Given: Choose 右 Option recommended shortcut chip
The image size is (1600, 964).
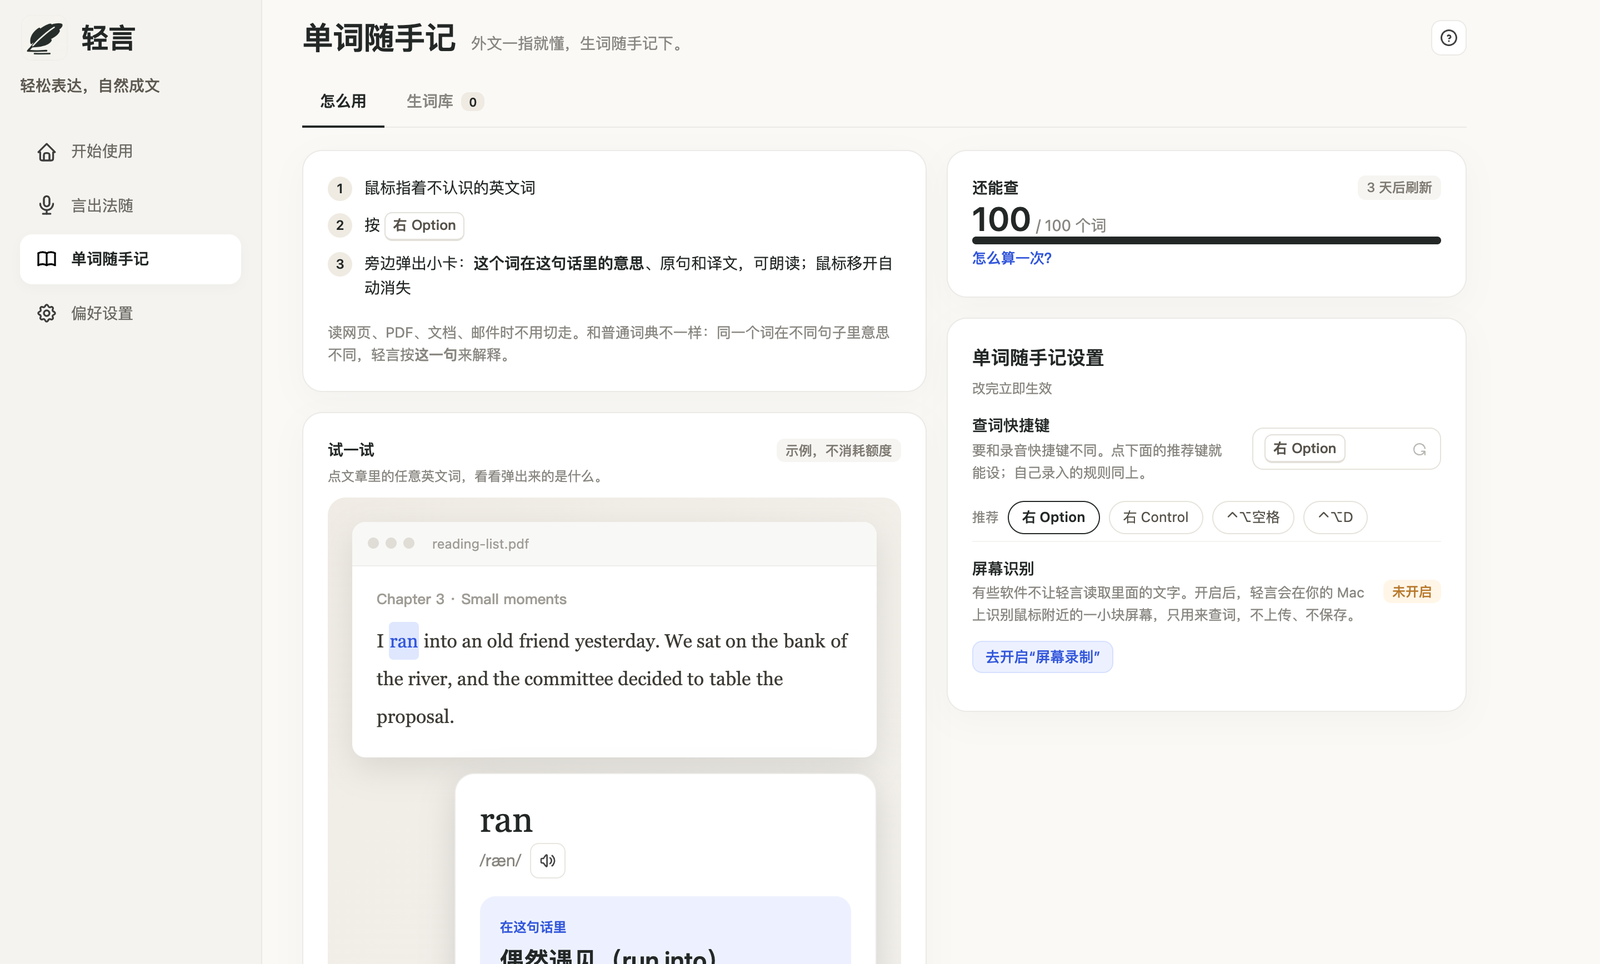Looking at the screenshot, I should 1053,517.
